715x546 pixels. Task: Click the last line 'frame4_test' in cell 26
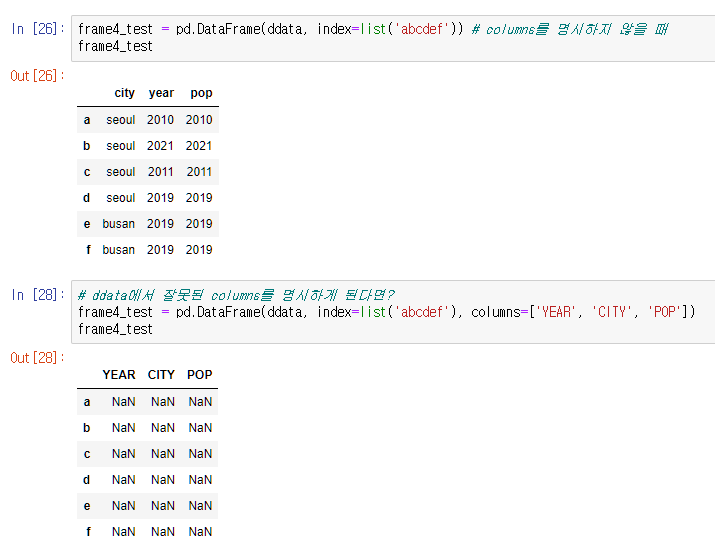(115, 47)
